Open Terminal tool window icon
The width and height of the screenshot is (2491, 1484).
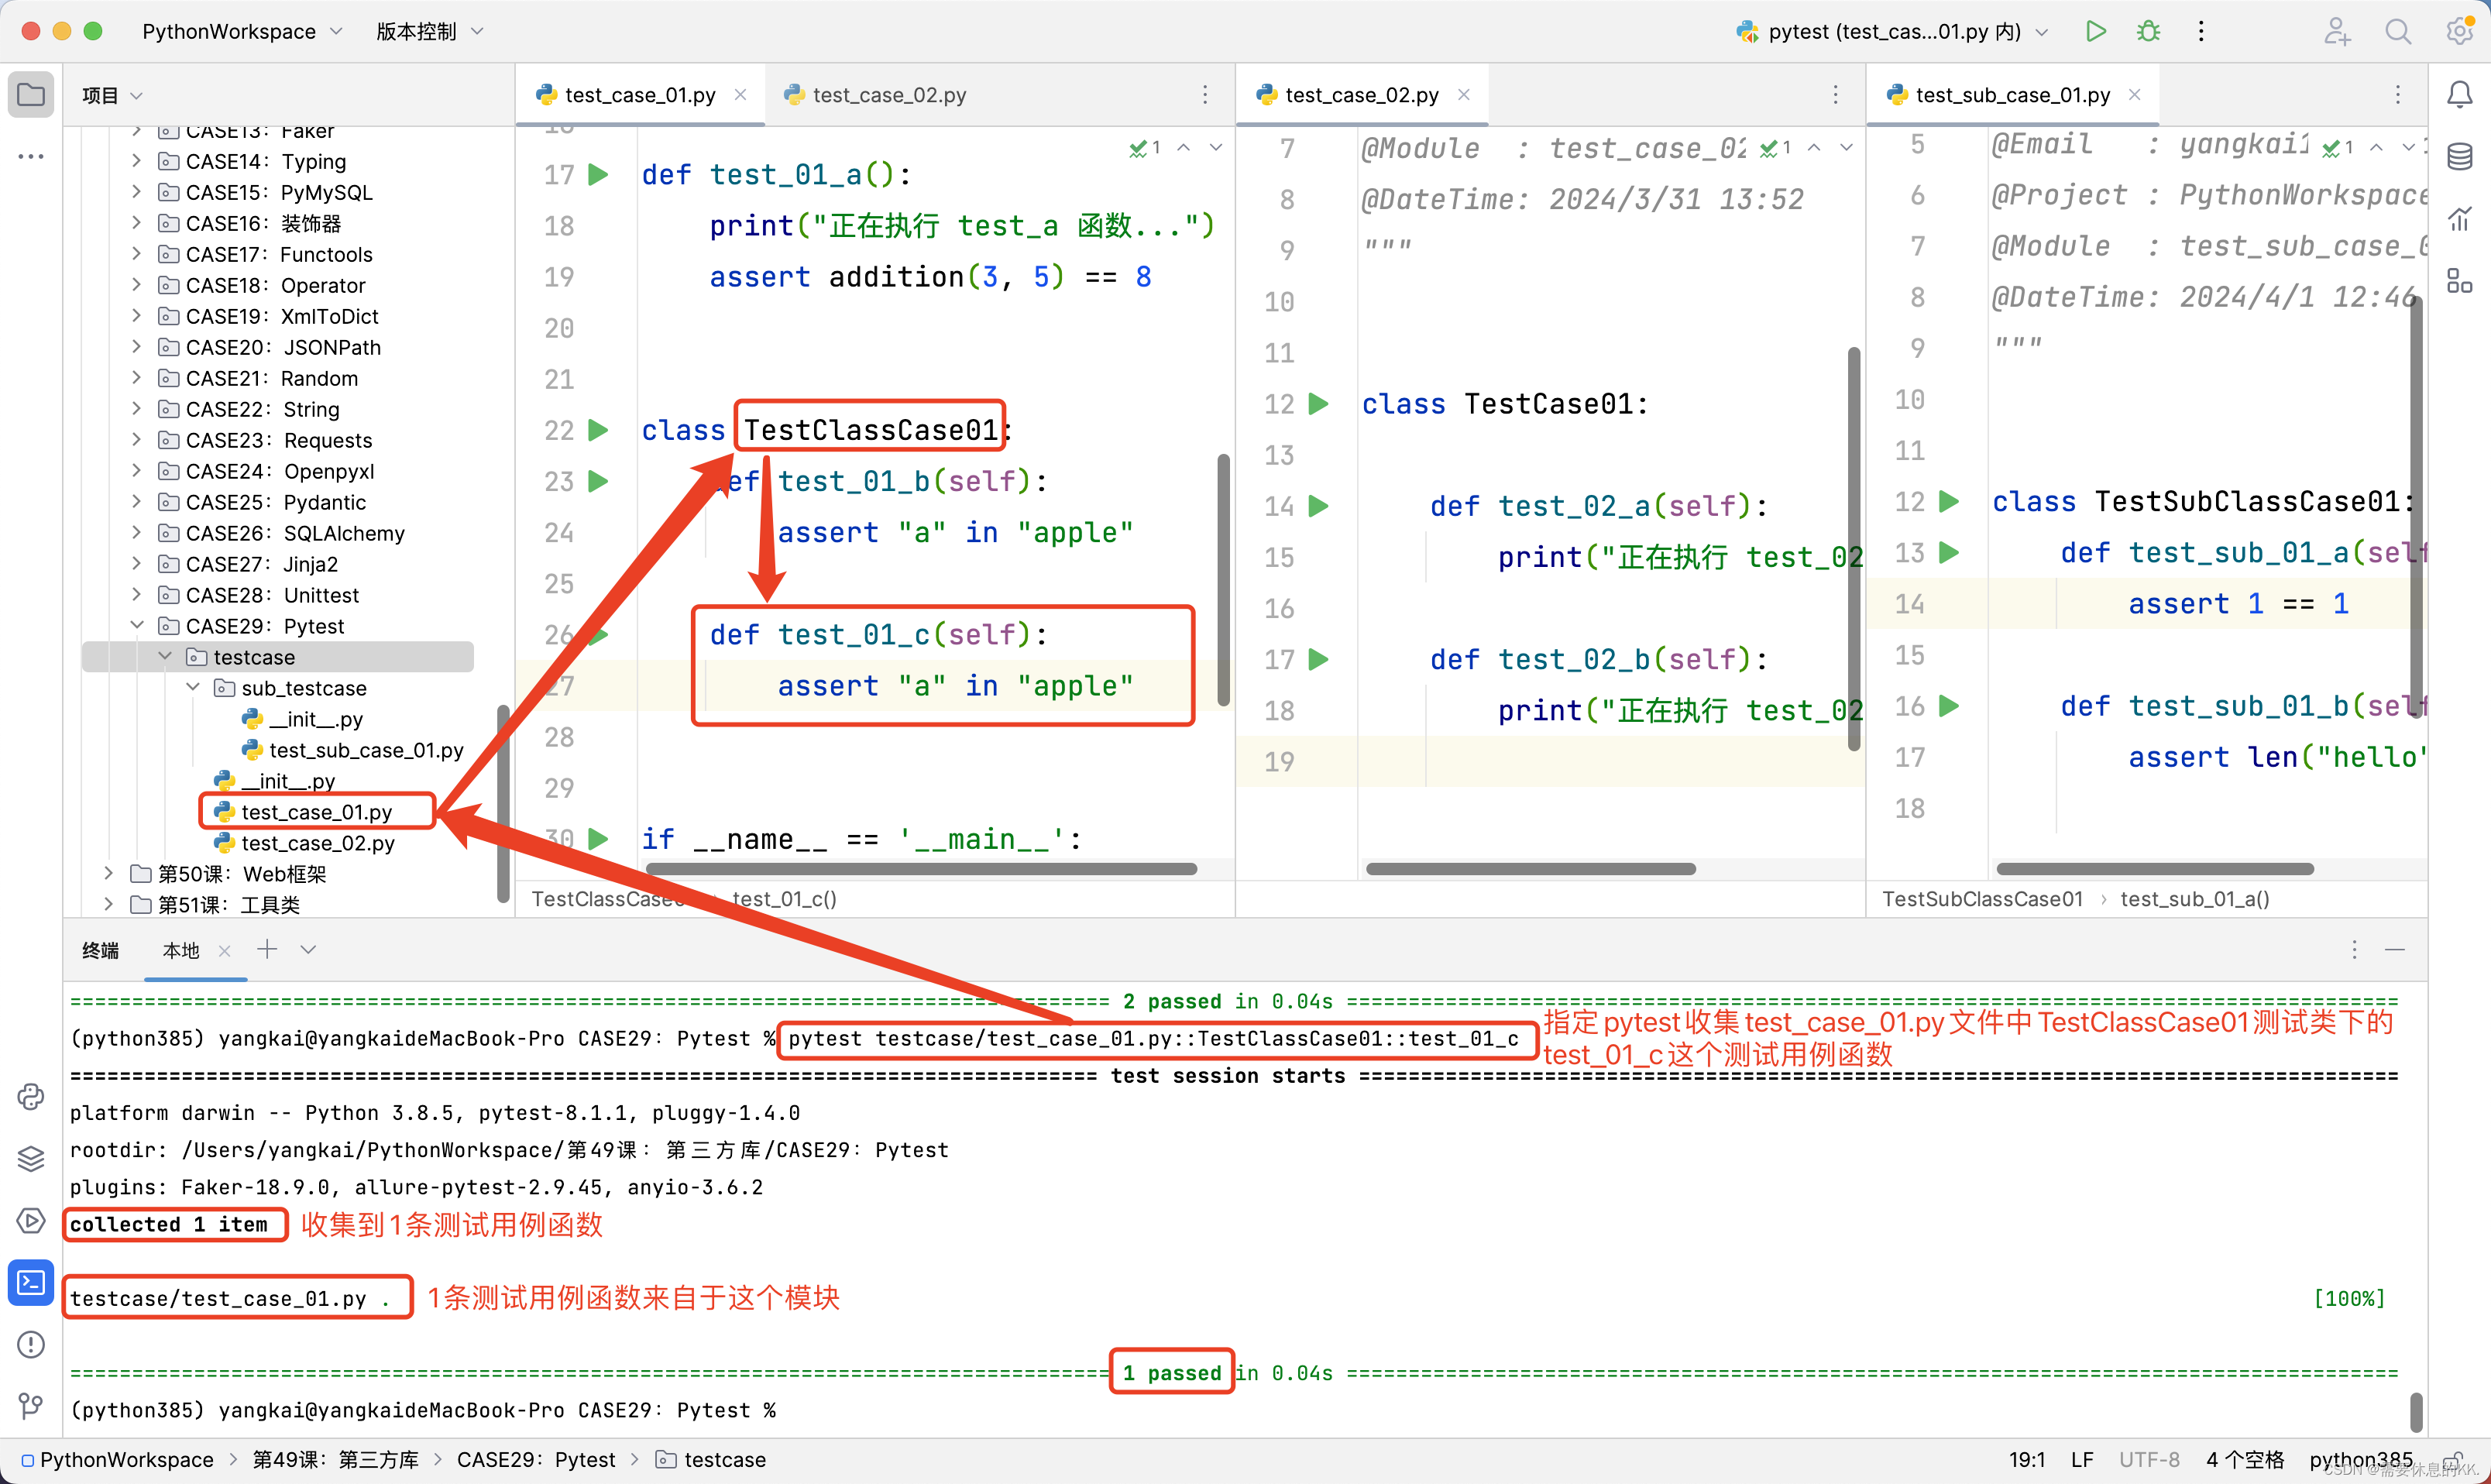click(x=31, y=1283)
